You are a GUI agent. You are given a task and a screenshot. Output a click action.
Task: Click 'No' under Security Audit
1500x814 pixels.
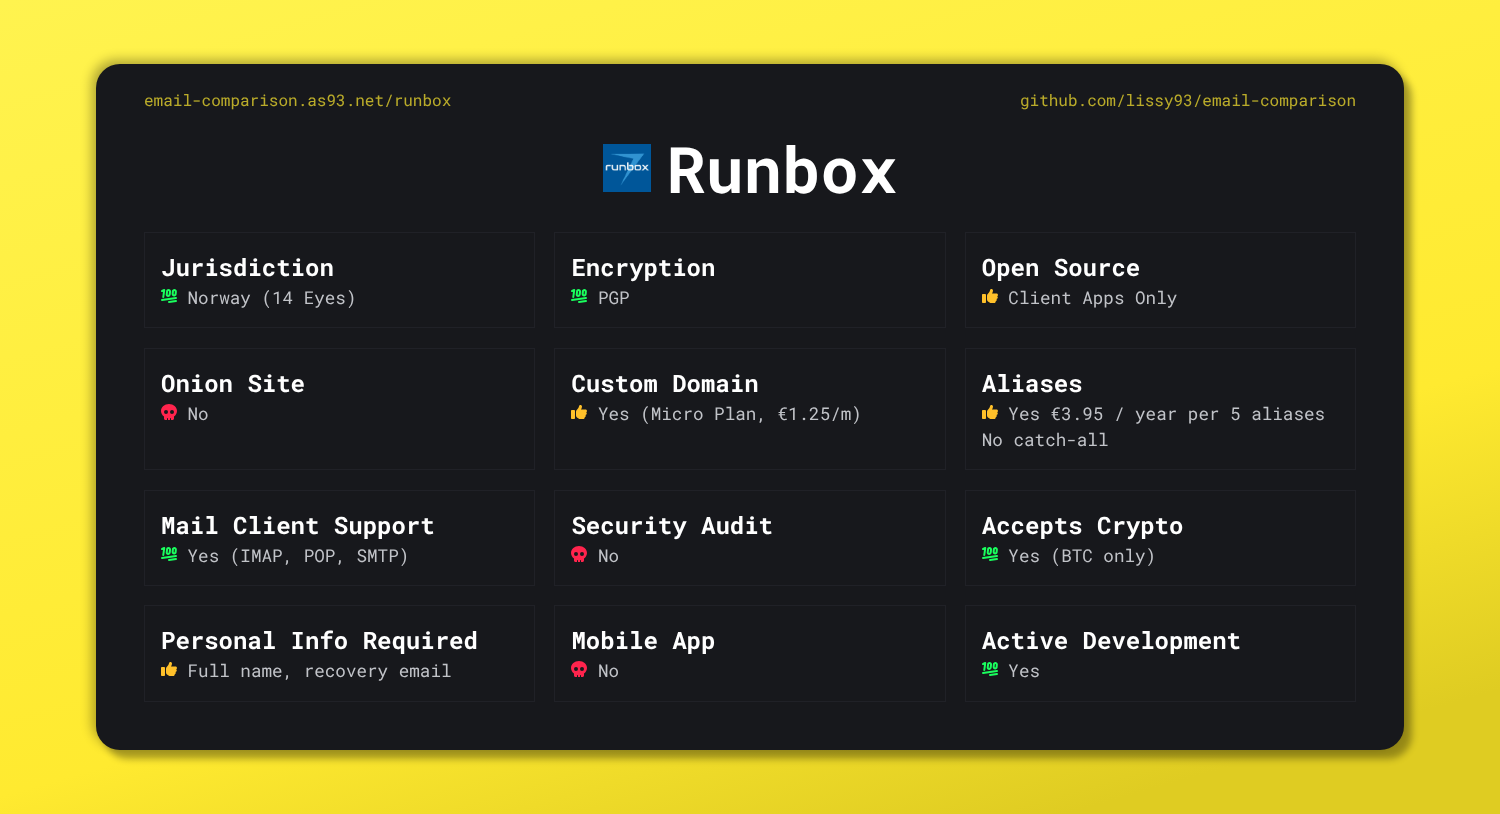click(x=608, y=556)
